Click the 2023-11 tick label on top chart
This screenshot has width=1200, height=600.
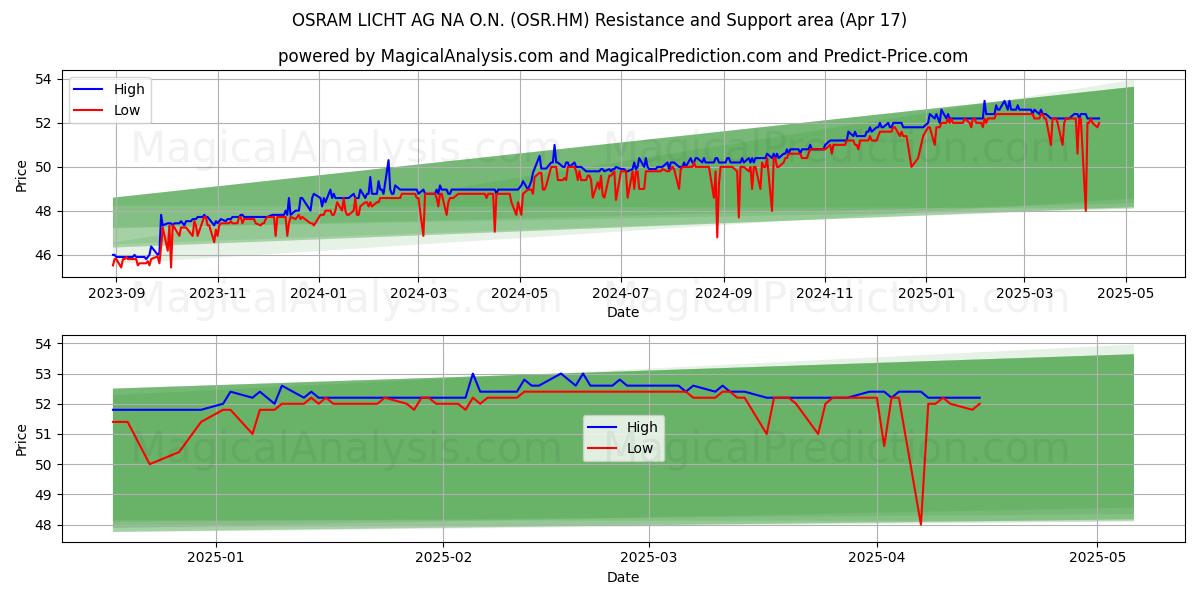click(x=218, y=295)
